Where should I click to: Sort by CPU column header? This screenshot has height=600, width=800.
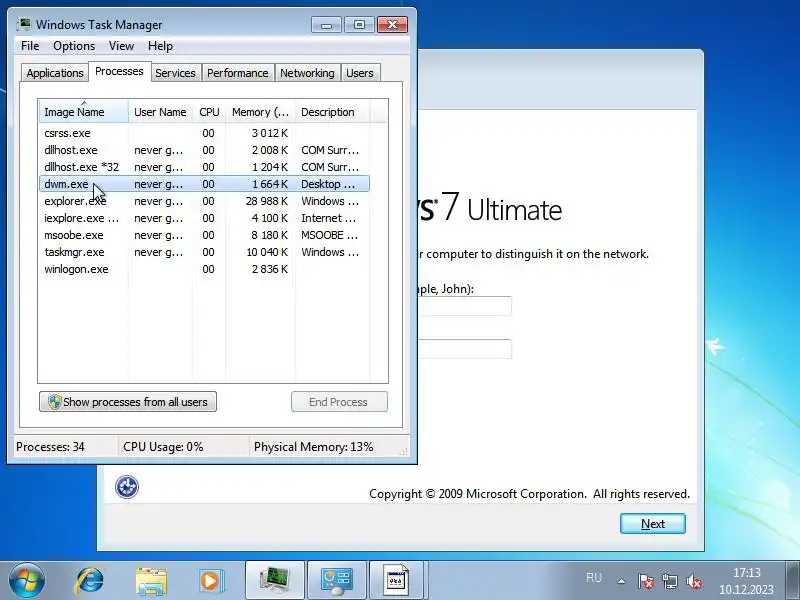(209, 112)
